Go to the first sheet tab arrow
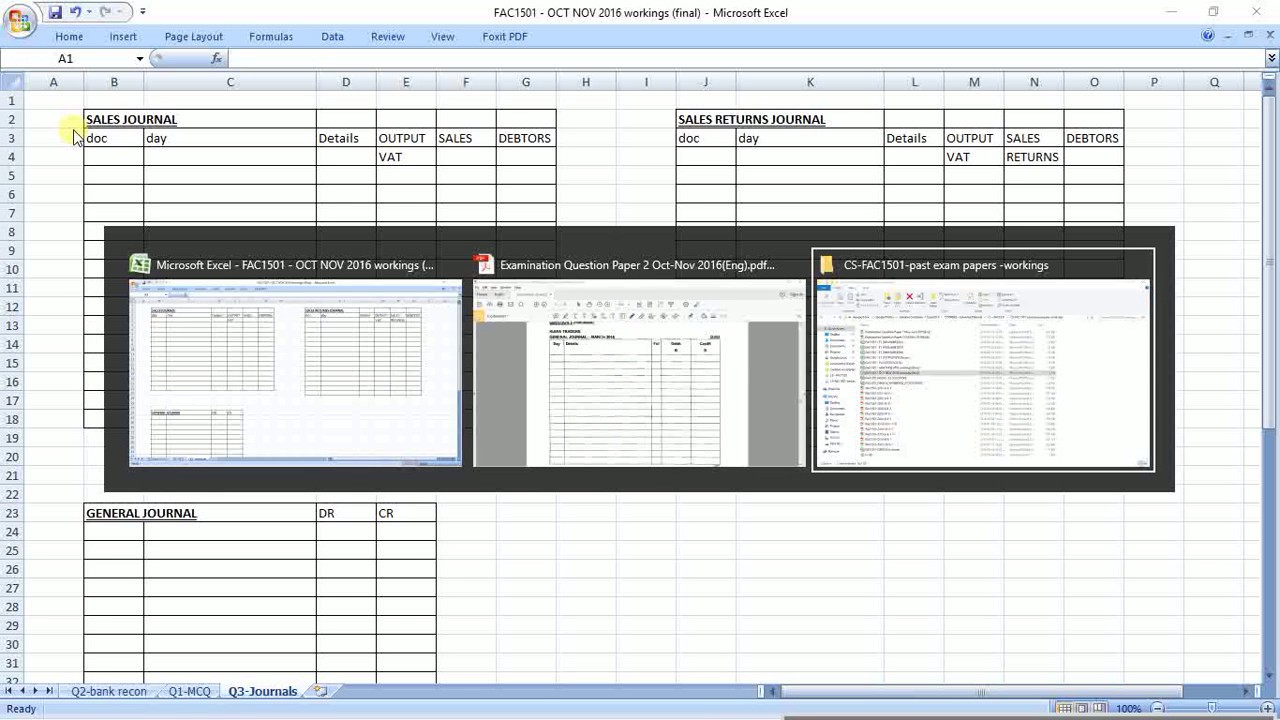 click(x=9, y=691)
